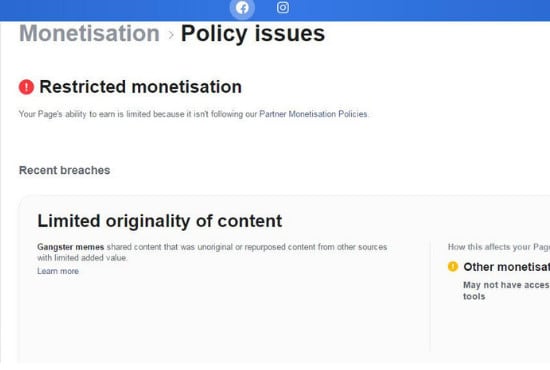The height and width of the screenshot is (370, 550).
Task: Go back to Monetisation breadcrumb
Action: coord(89,34)
